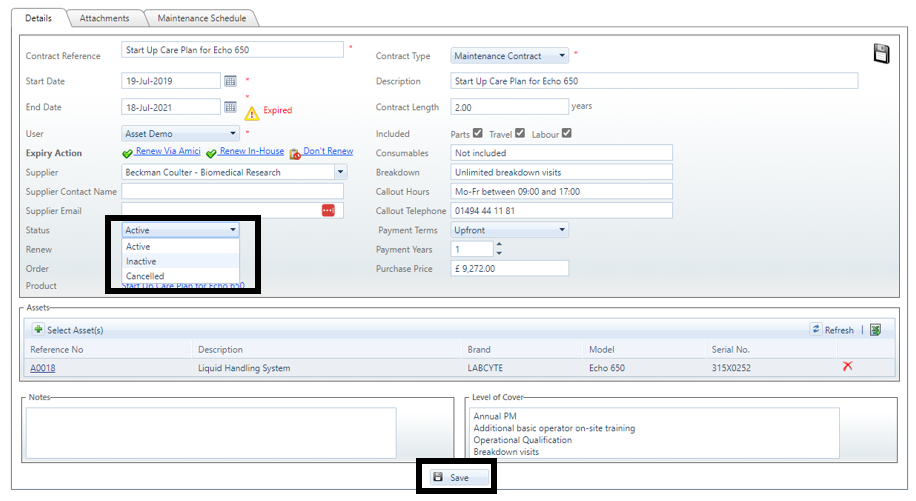
Task: Click the Contract Reference input field
Action: (233, 50)
